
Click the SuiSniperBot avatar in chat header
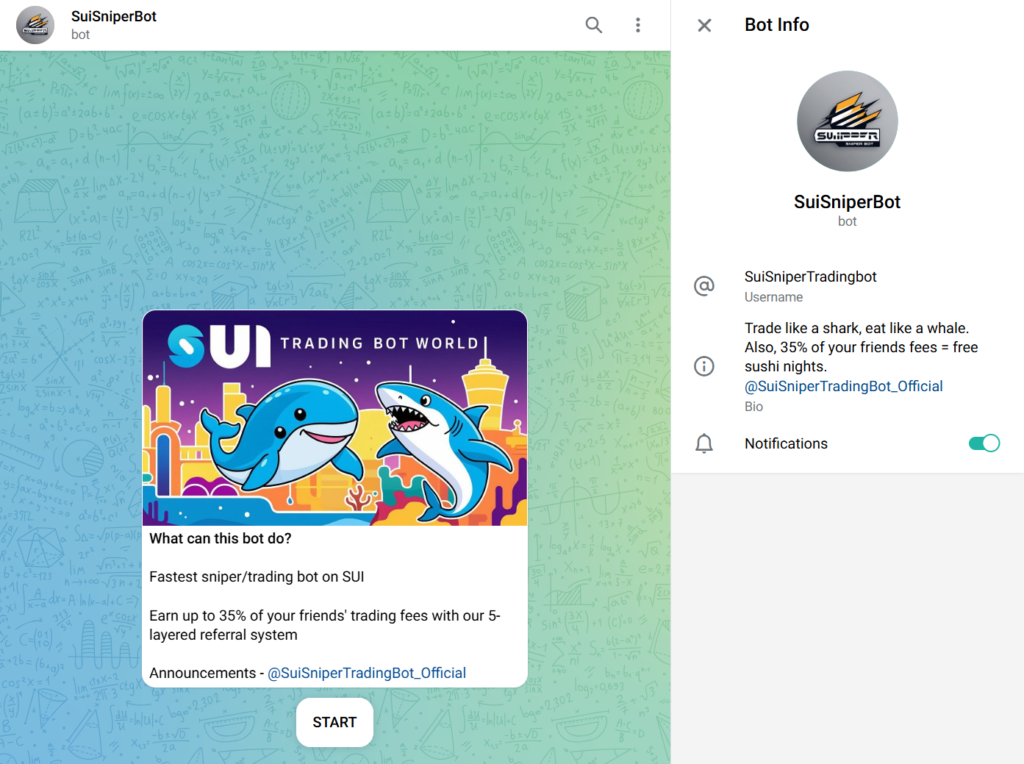coord(35,25)
